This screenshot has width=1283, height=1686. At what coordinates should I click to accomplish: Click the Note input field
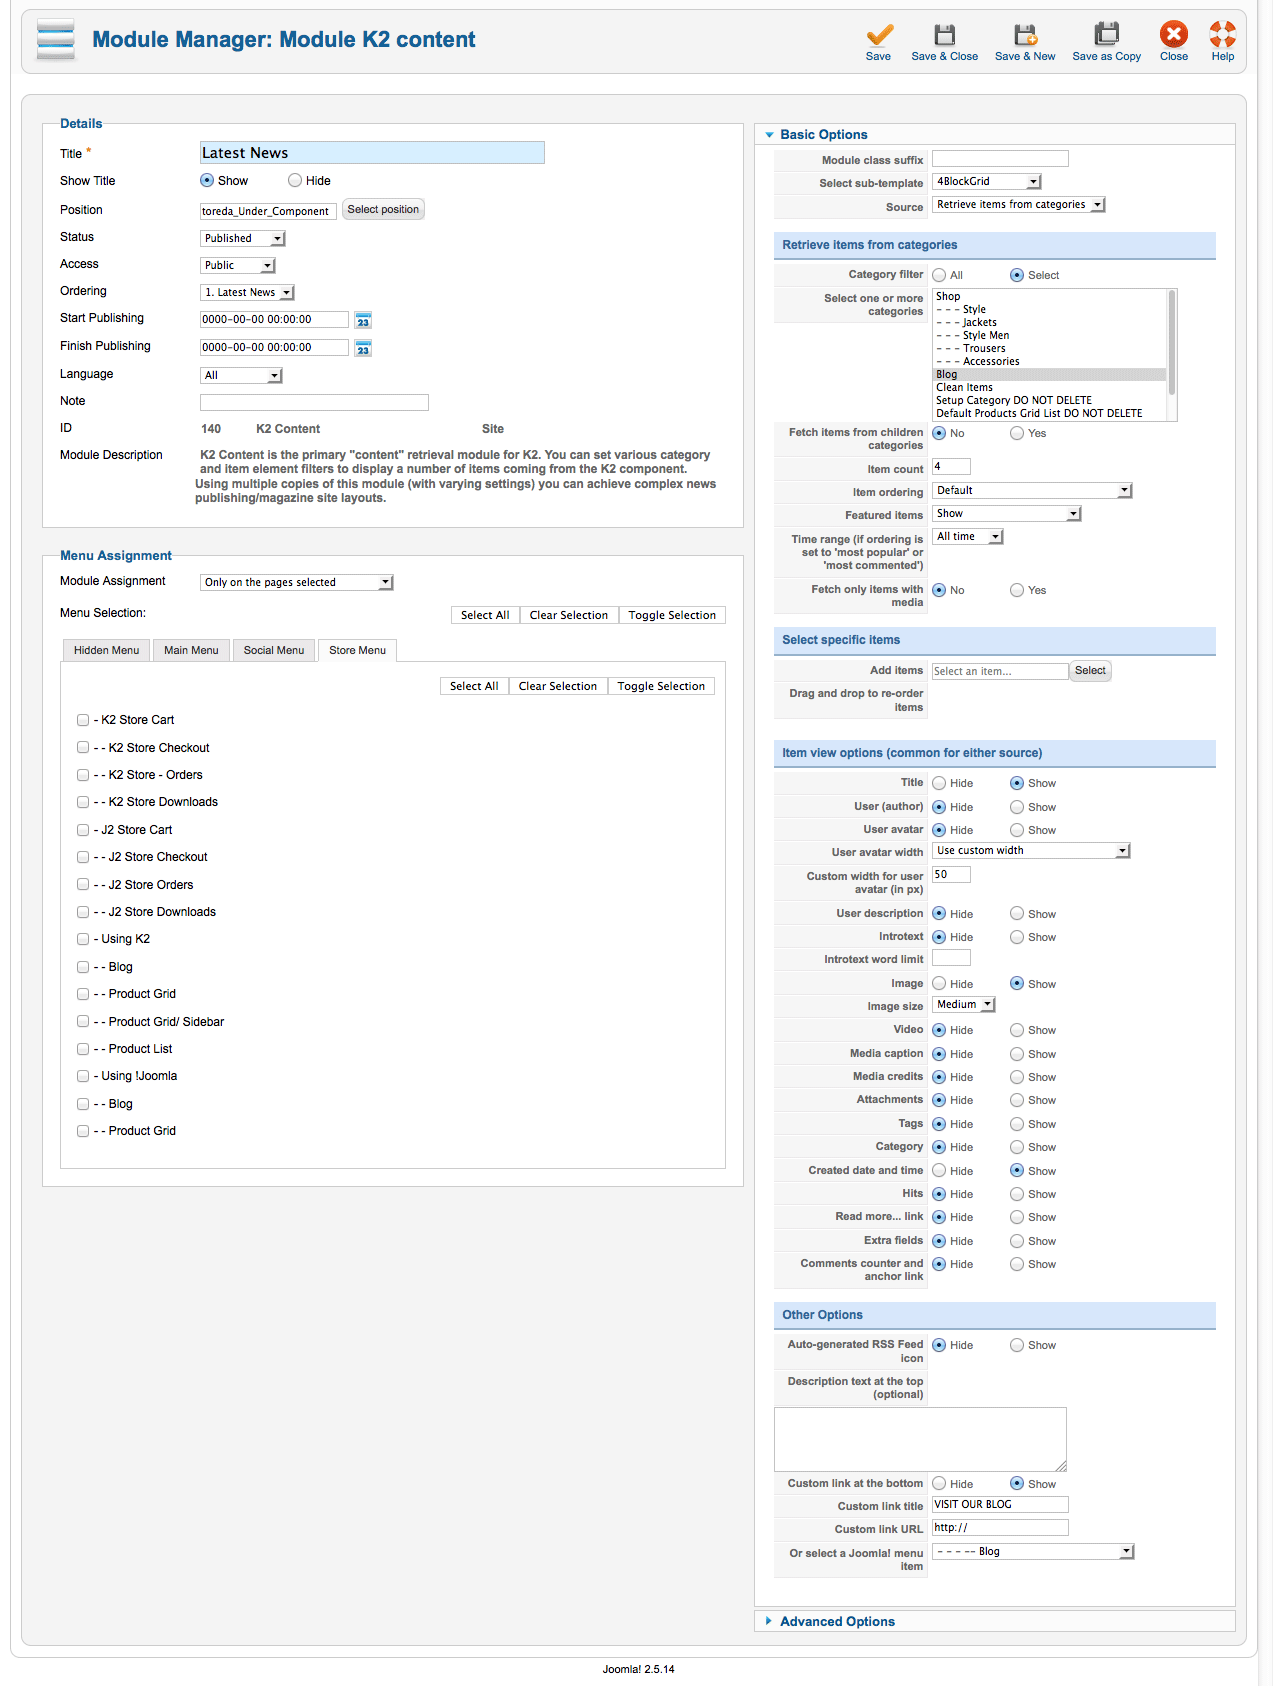pos(314,402)
